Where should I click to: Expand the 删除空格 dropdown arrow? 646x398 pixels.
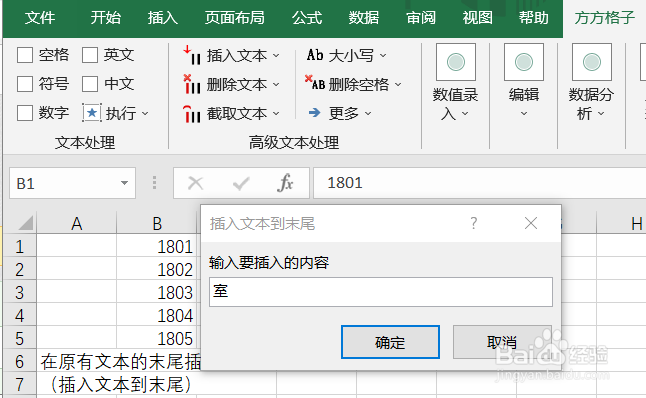click(x=398, y=84)
